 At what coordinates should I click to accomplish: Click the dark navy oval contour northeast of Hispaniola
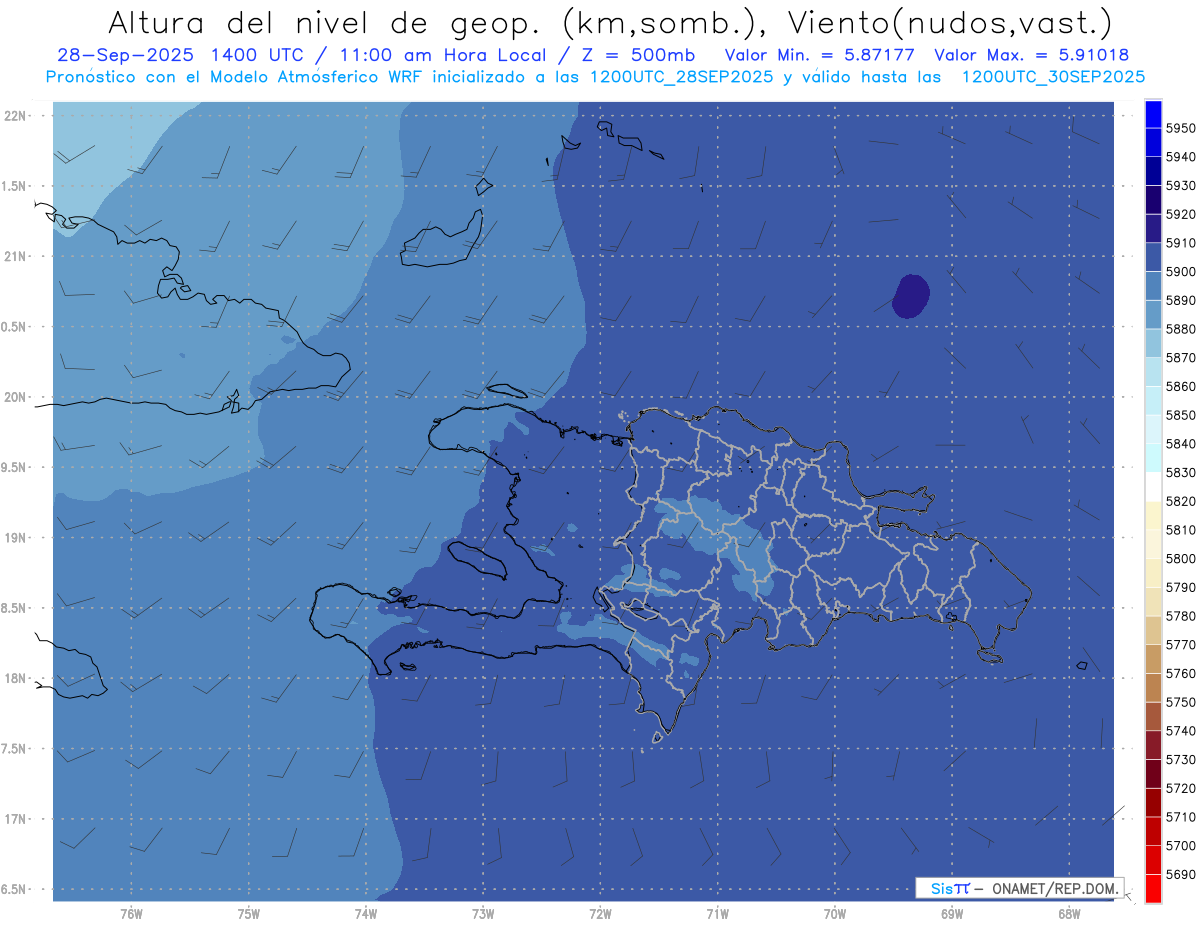(911, 297)
